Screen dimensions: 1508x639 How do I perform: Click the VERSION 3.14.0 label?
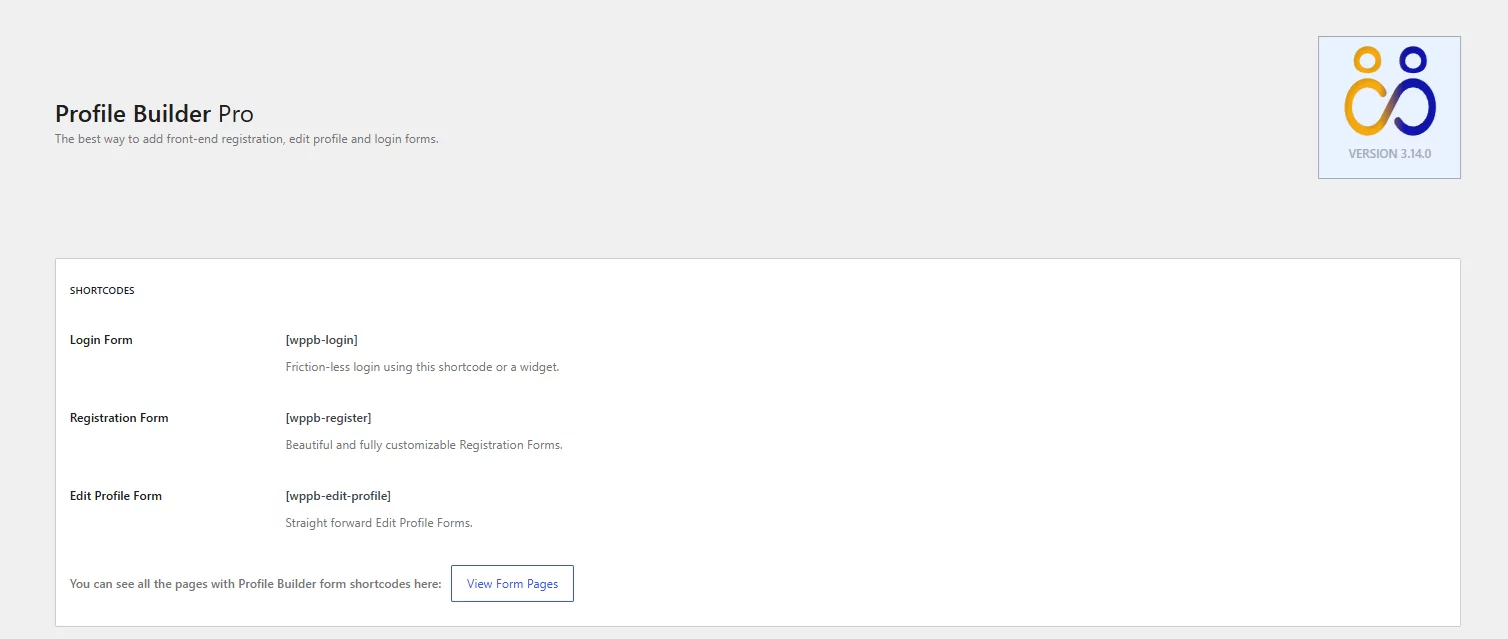1389,154
